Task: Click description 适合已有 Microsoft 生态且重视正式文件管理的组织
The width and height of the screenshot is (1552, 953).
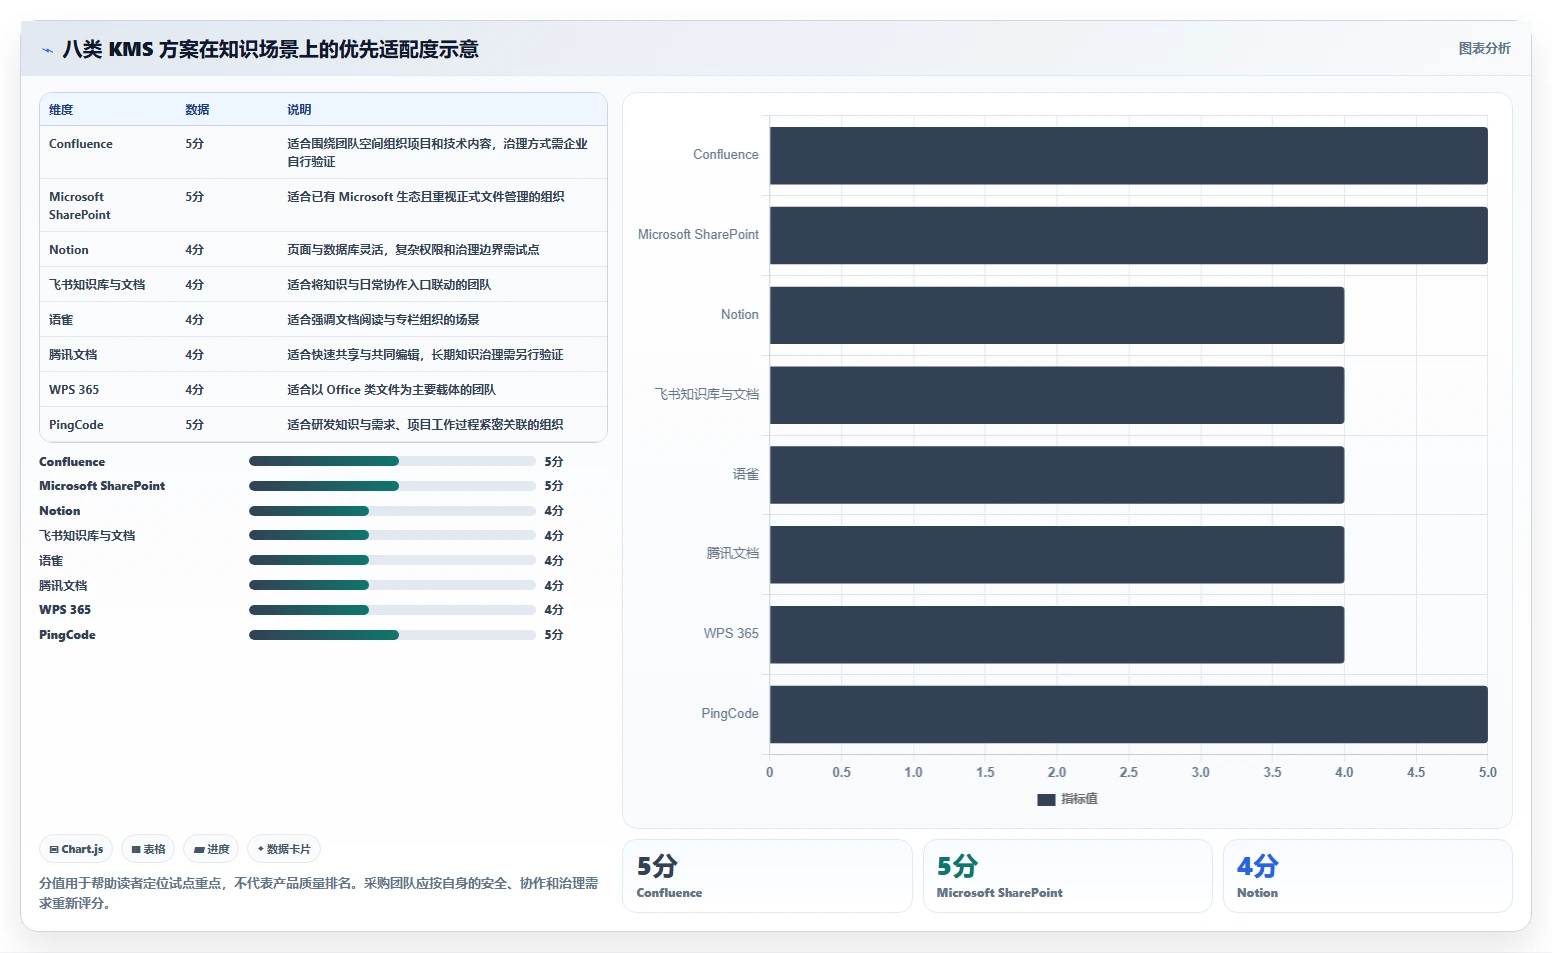Action: tap(426, 197)
